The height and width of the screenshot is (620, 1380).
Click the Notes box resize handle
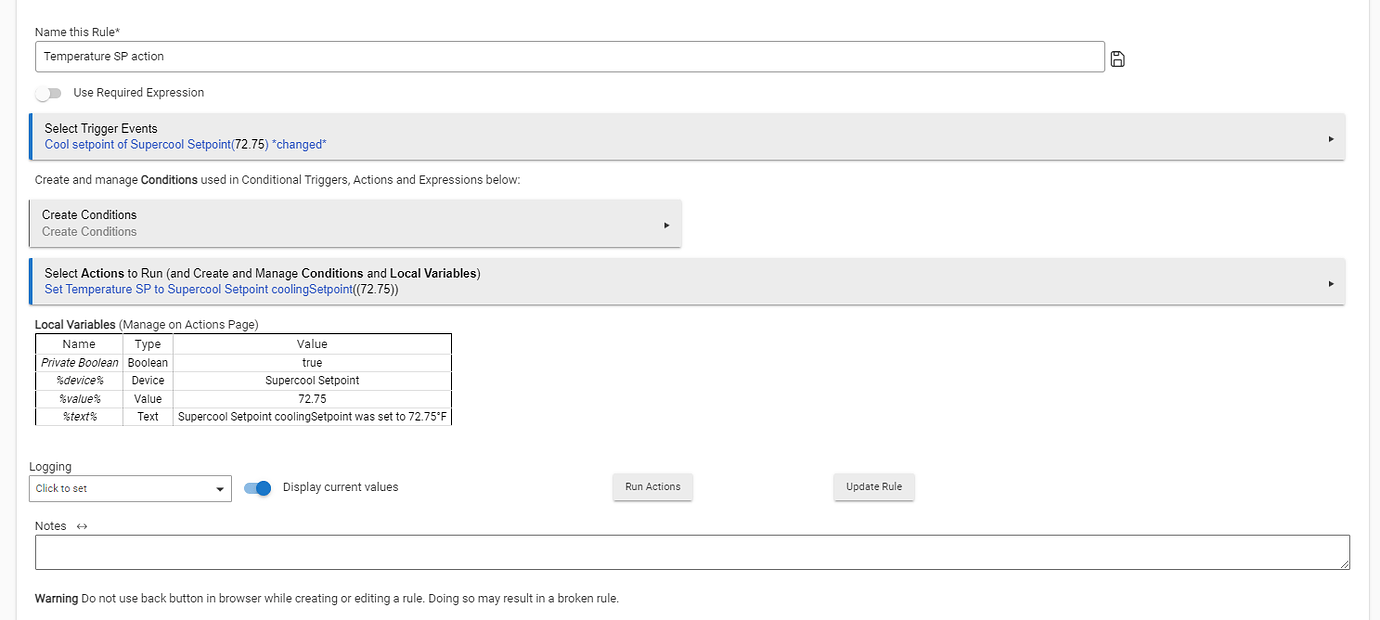point(1345,565)
